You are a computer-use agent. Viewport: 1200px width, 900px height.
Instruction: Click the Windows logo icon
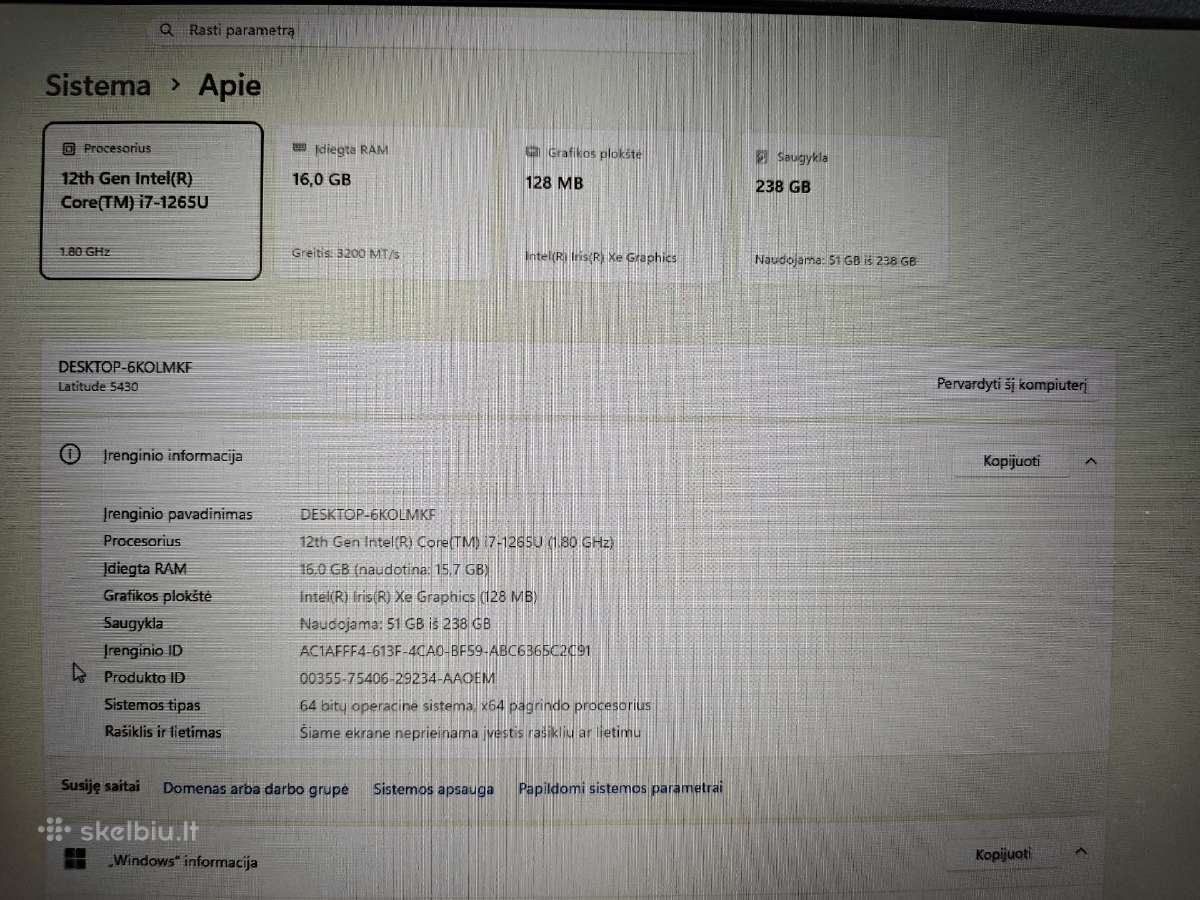pos(74,859)
